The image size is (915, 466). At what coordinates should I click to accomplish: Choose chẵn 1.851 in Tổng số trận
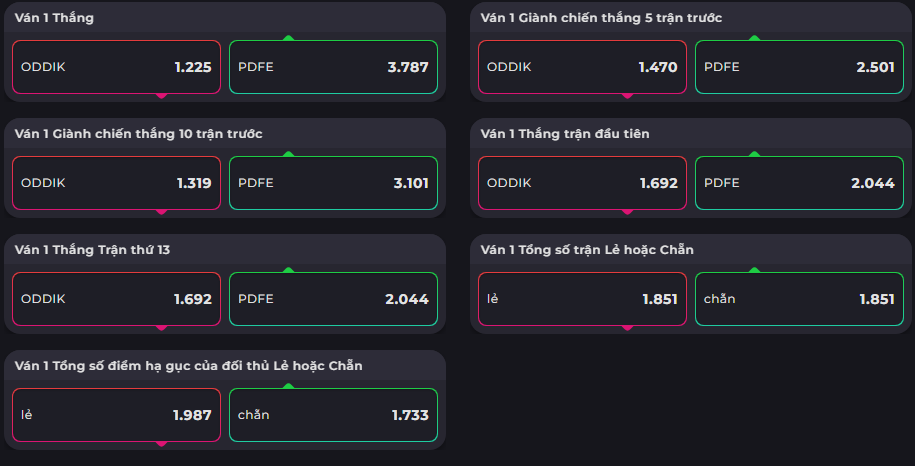(x=799, y=299)
